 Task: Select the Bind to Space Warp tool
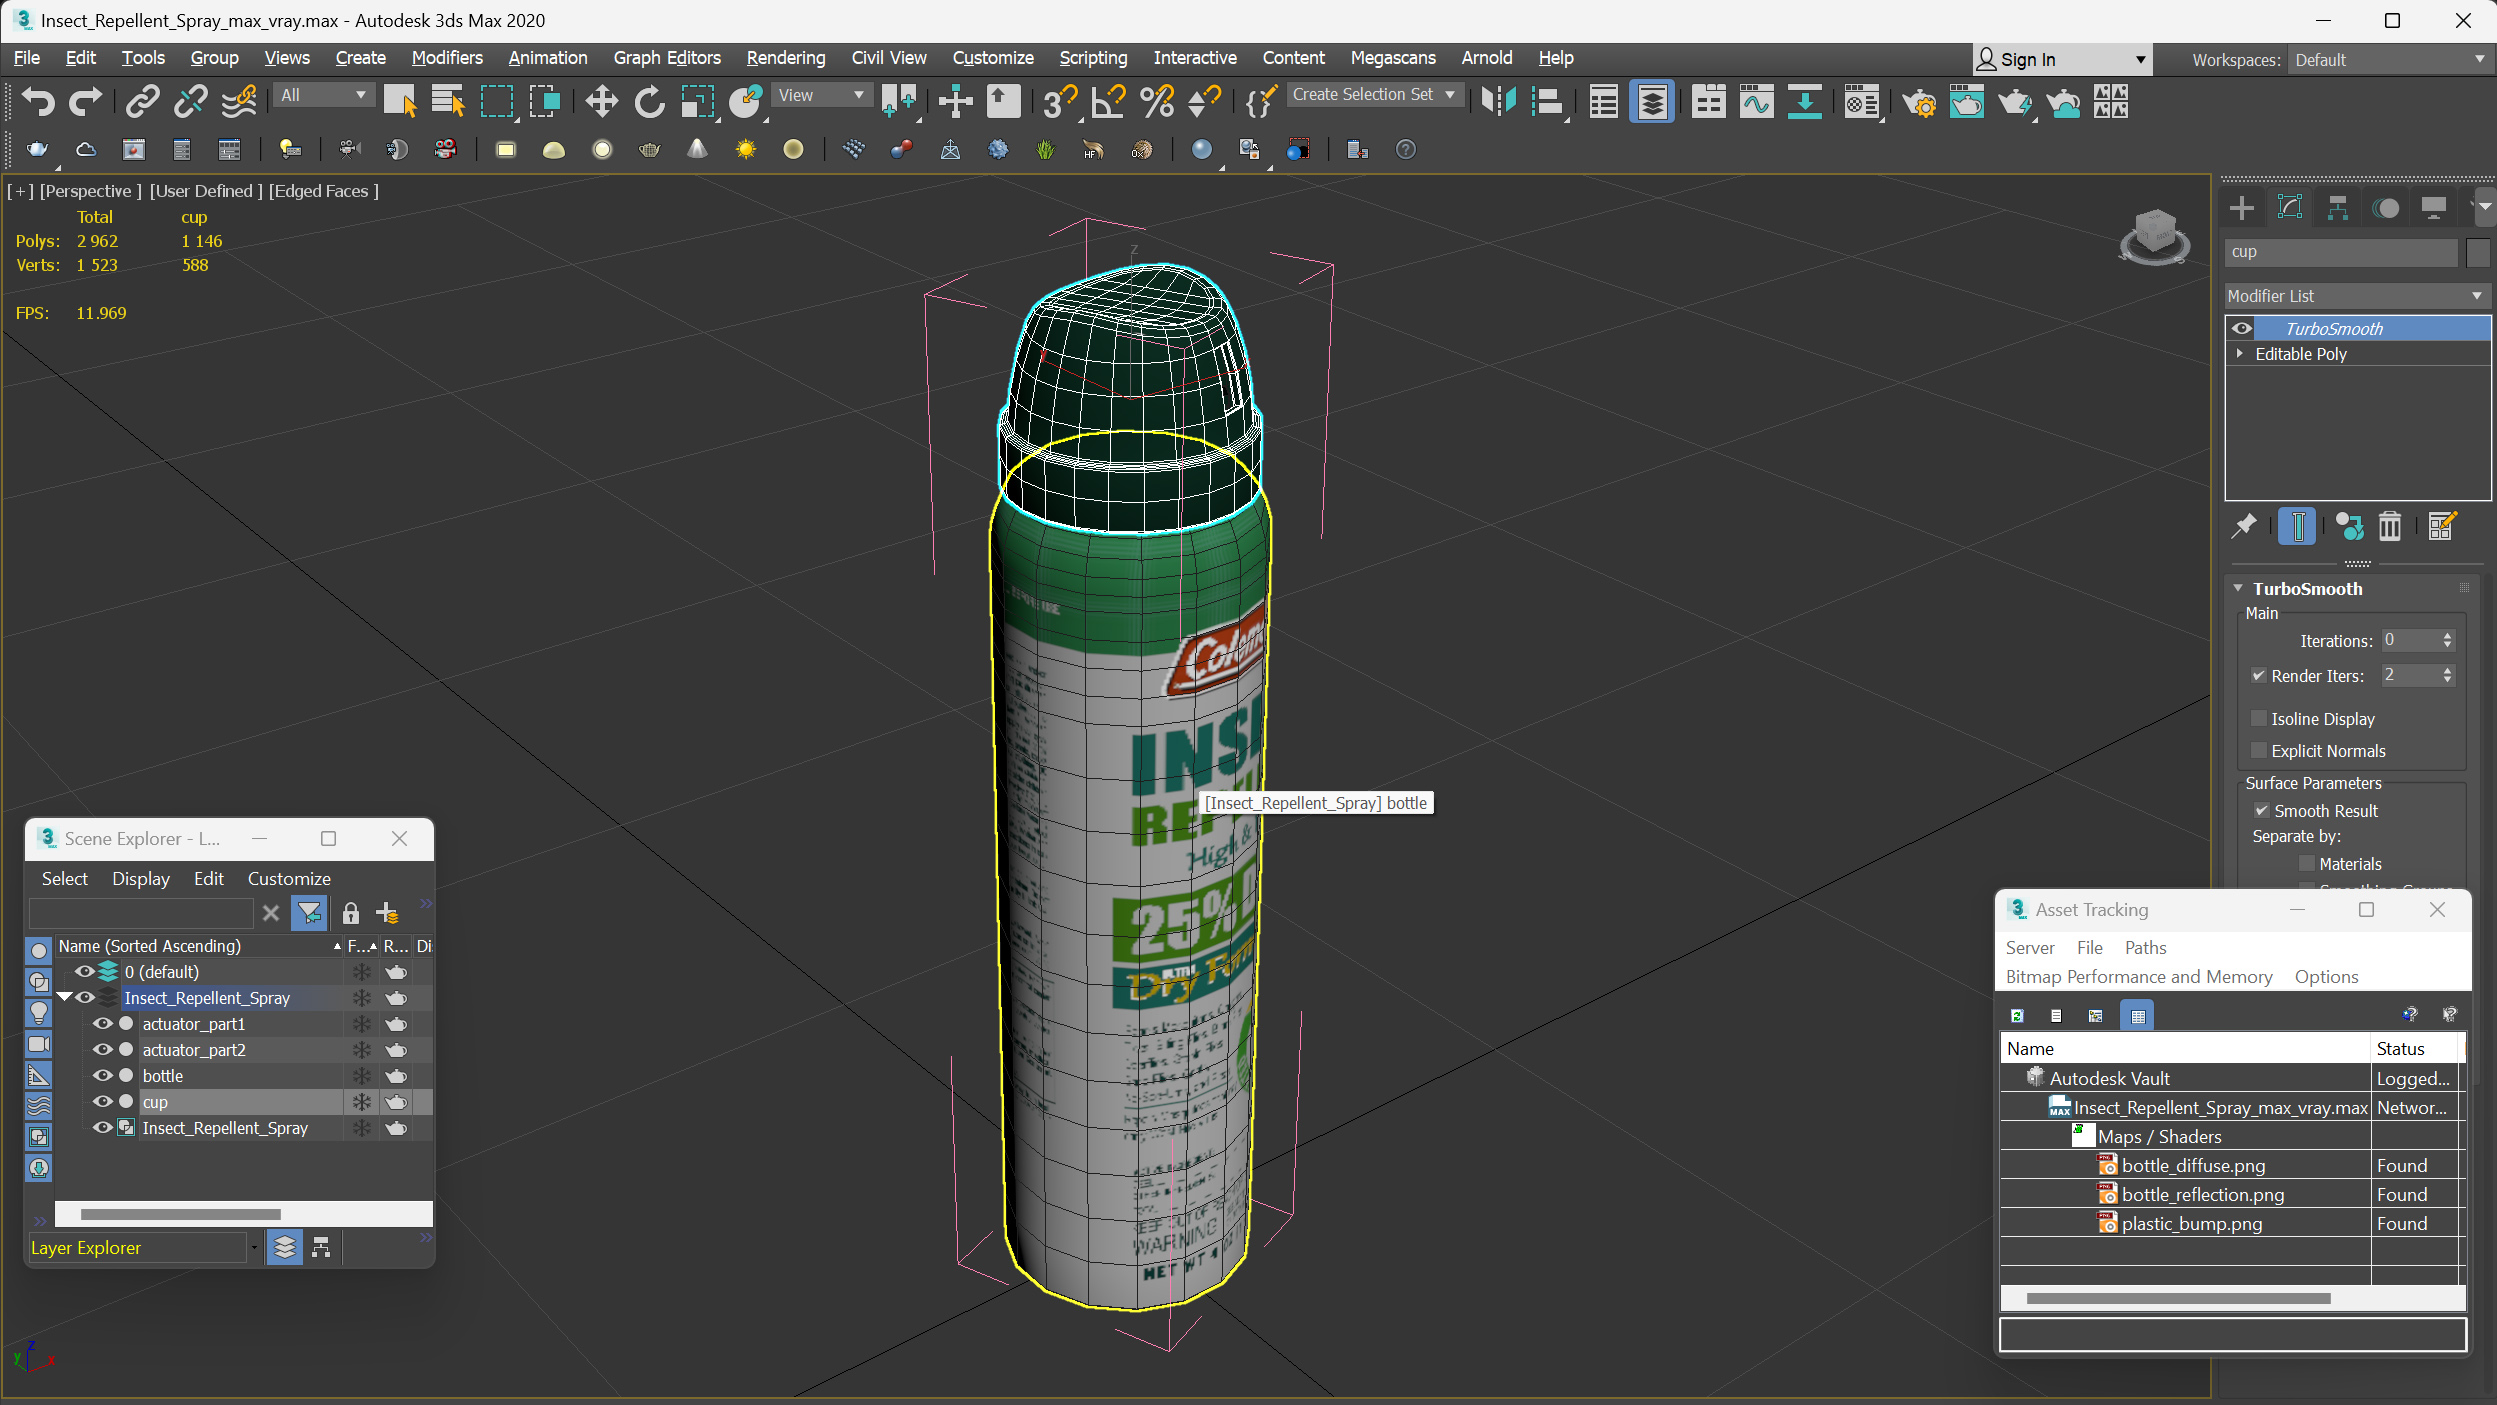[239, 101]
